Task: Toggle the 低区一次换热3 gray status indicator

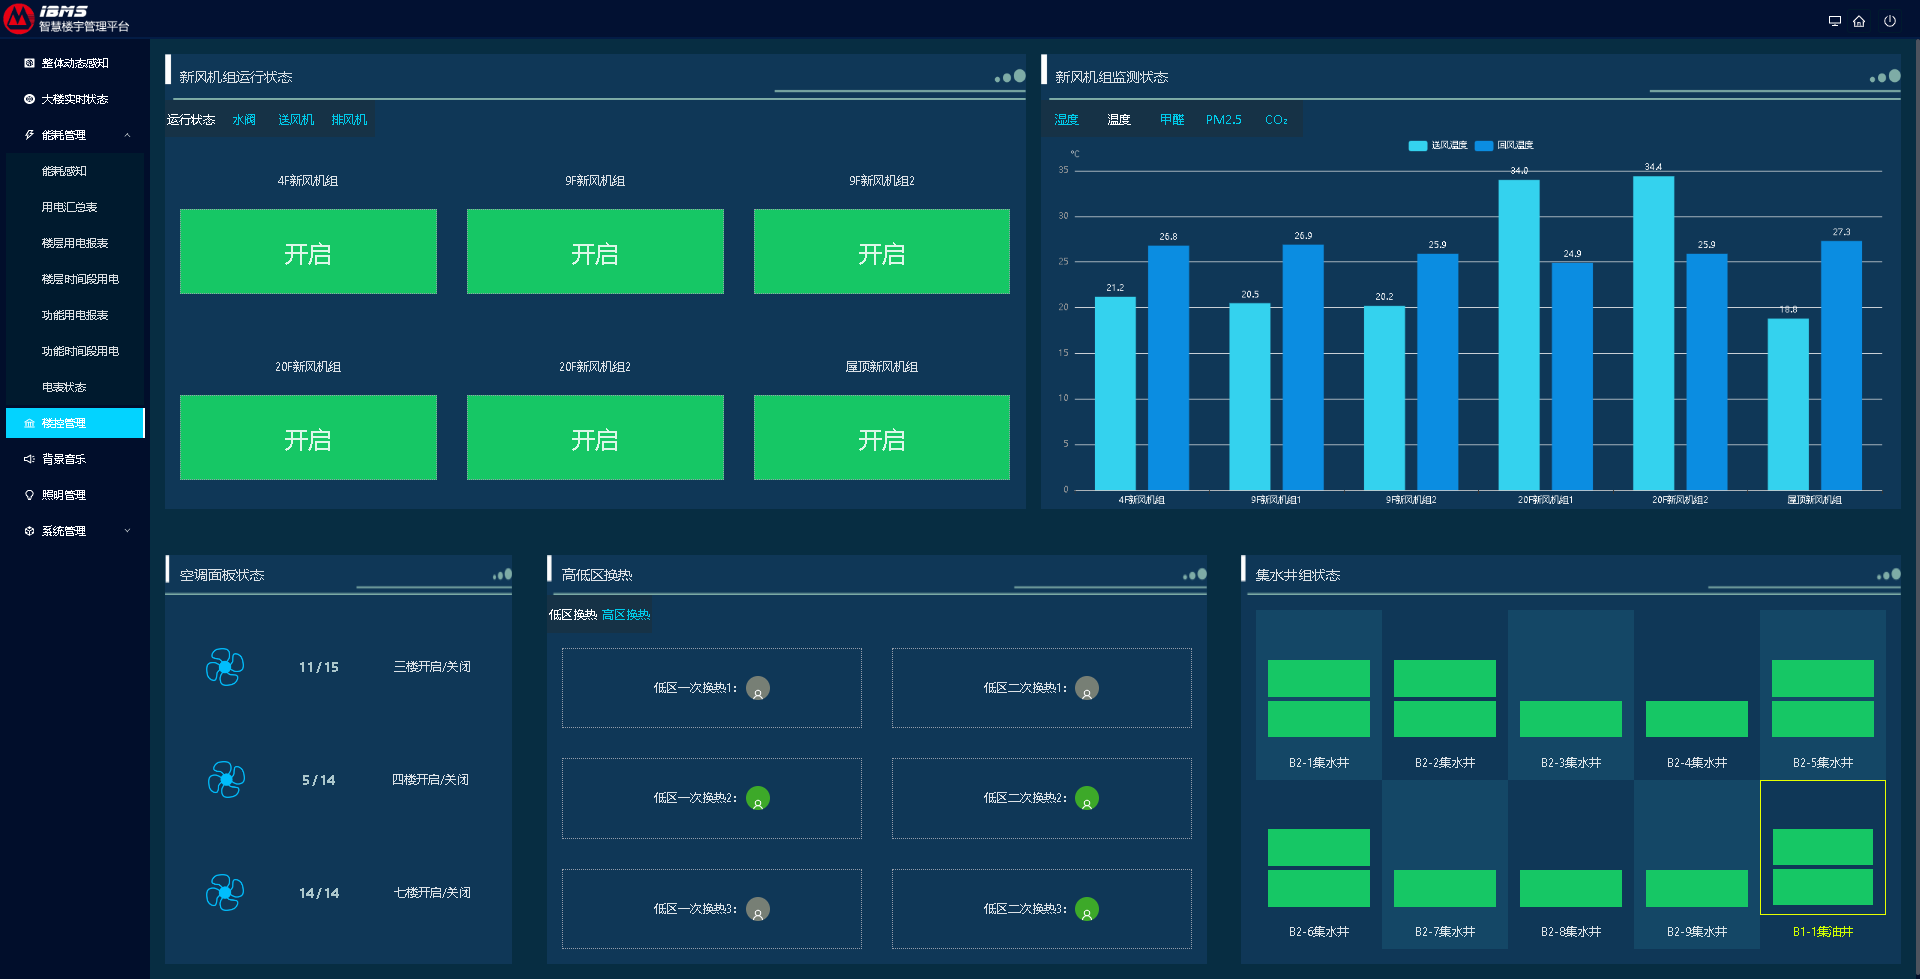Action: click(758, 910)
